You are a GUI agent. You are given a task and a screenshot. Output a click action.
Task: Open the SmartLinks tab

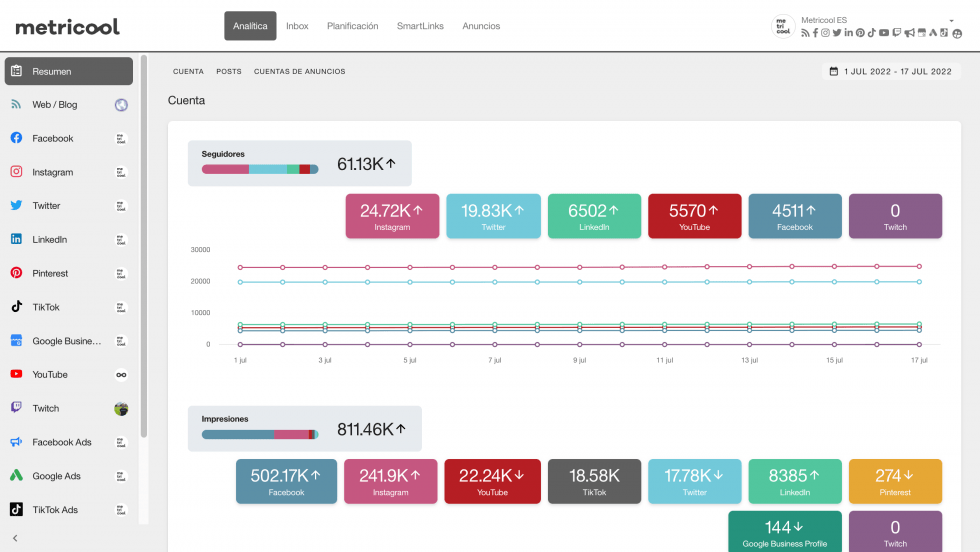point(420,26)
